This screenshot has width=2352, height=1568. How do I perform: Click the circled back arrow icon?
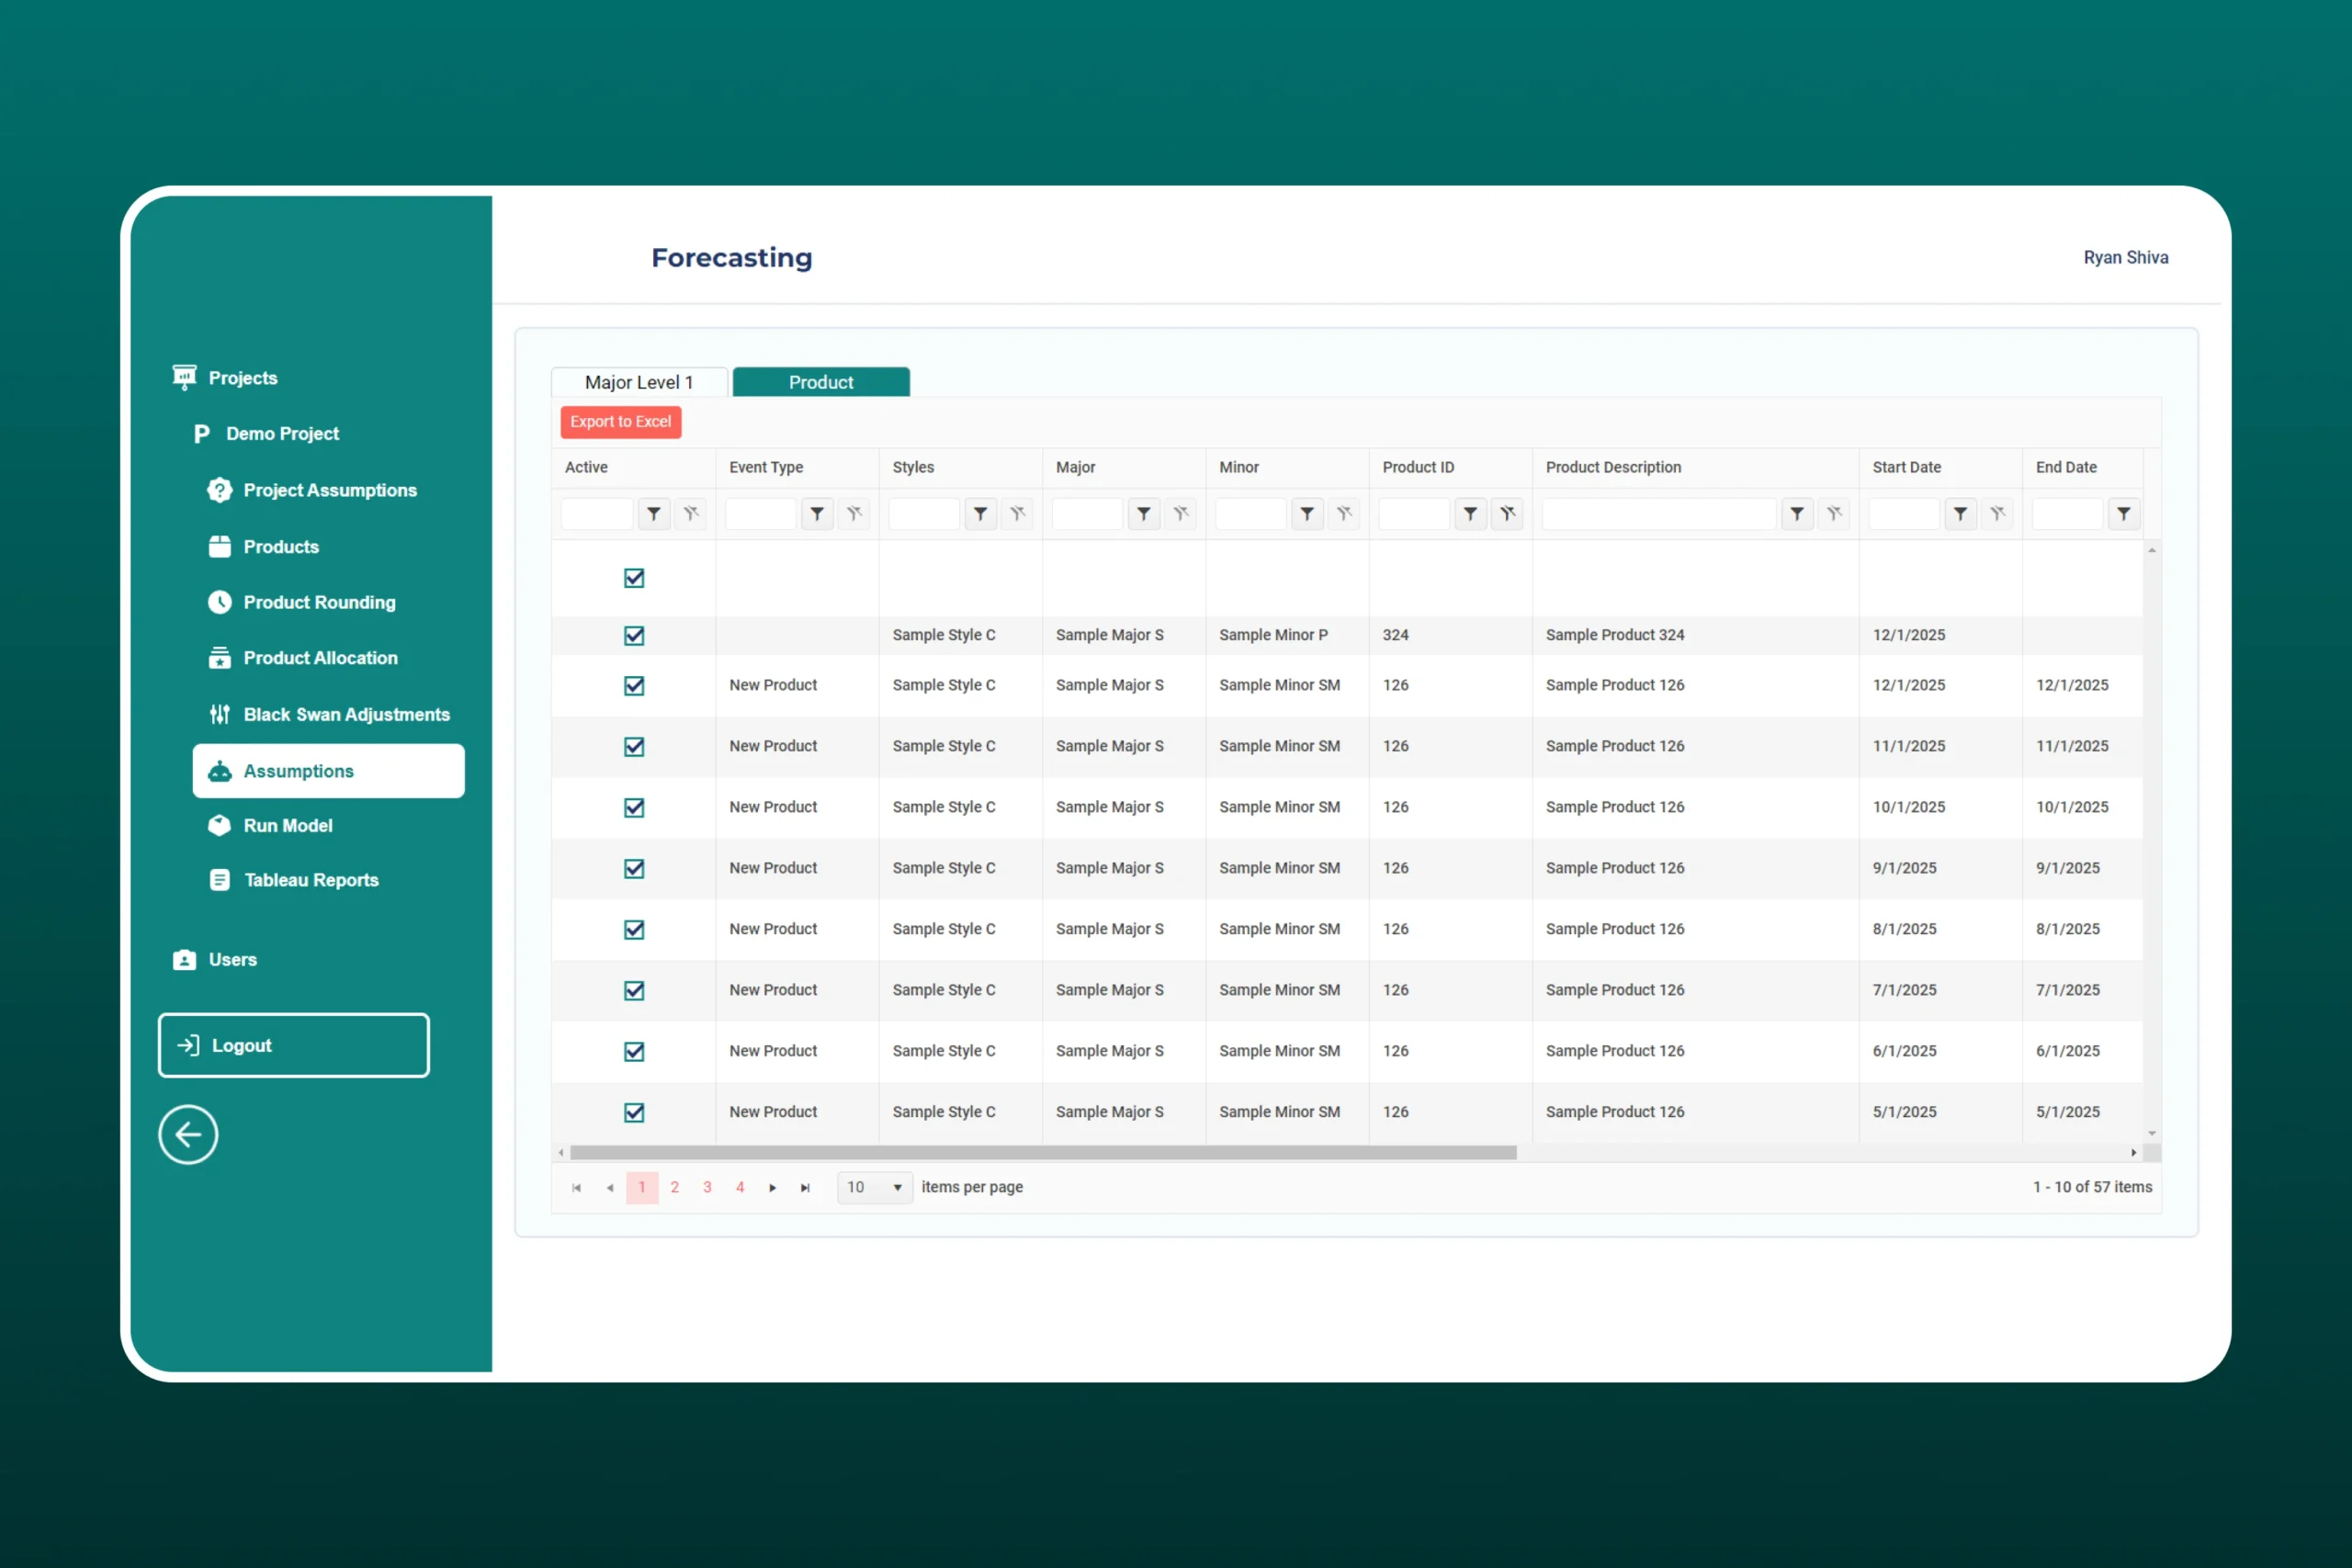click(x=188, y=1134)
